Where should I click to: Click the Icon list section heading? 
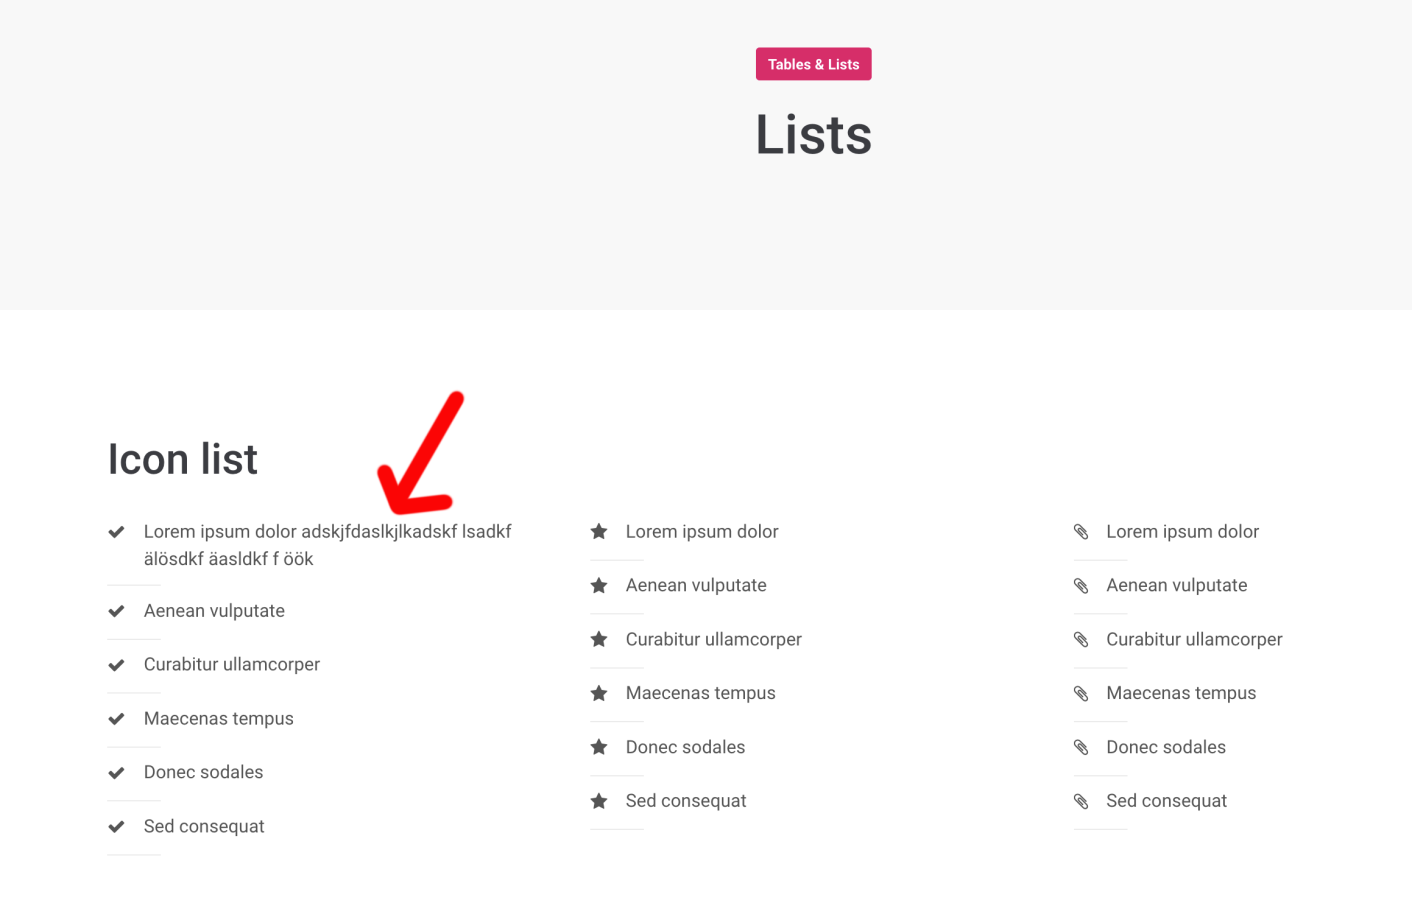point(183,460)
